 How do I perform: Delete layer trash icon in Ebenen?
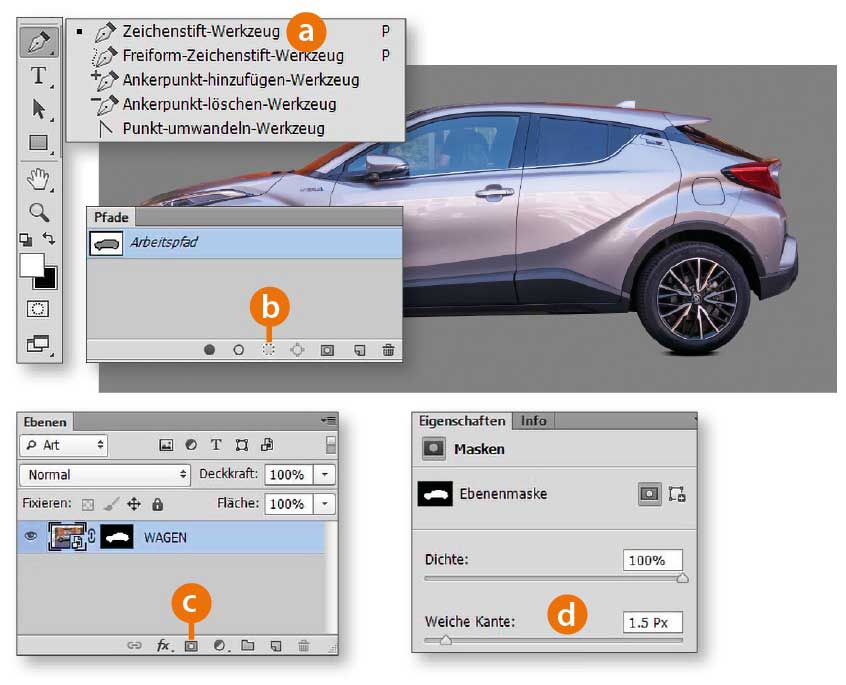coord(304,645)
